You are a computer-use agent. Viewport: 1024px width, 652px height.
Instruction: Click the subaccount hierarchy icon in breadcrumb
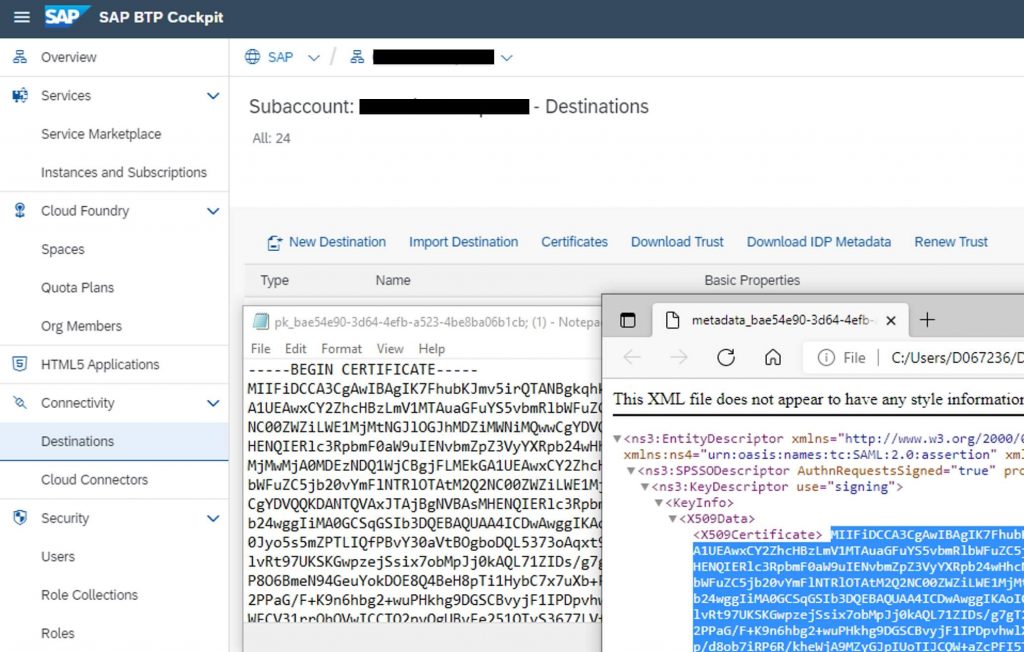coord(357,57)
